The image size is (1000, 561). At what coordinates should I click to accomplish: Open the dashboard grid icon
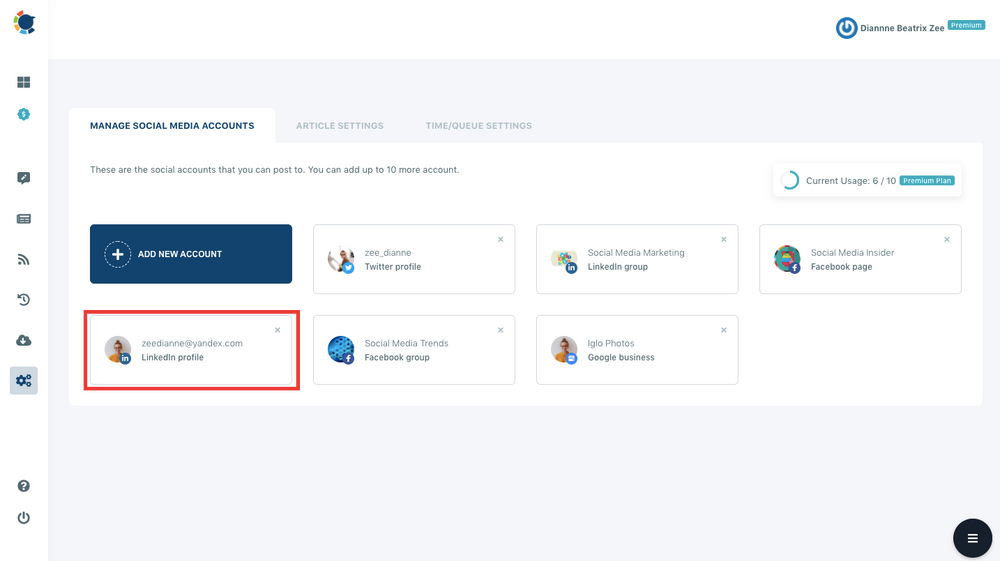24,82
